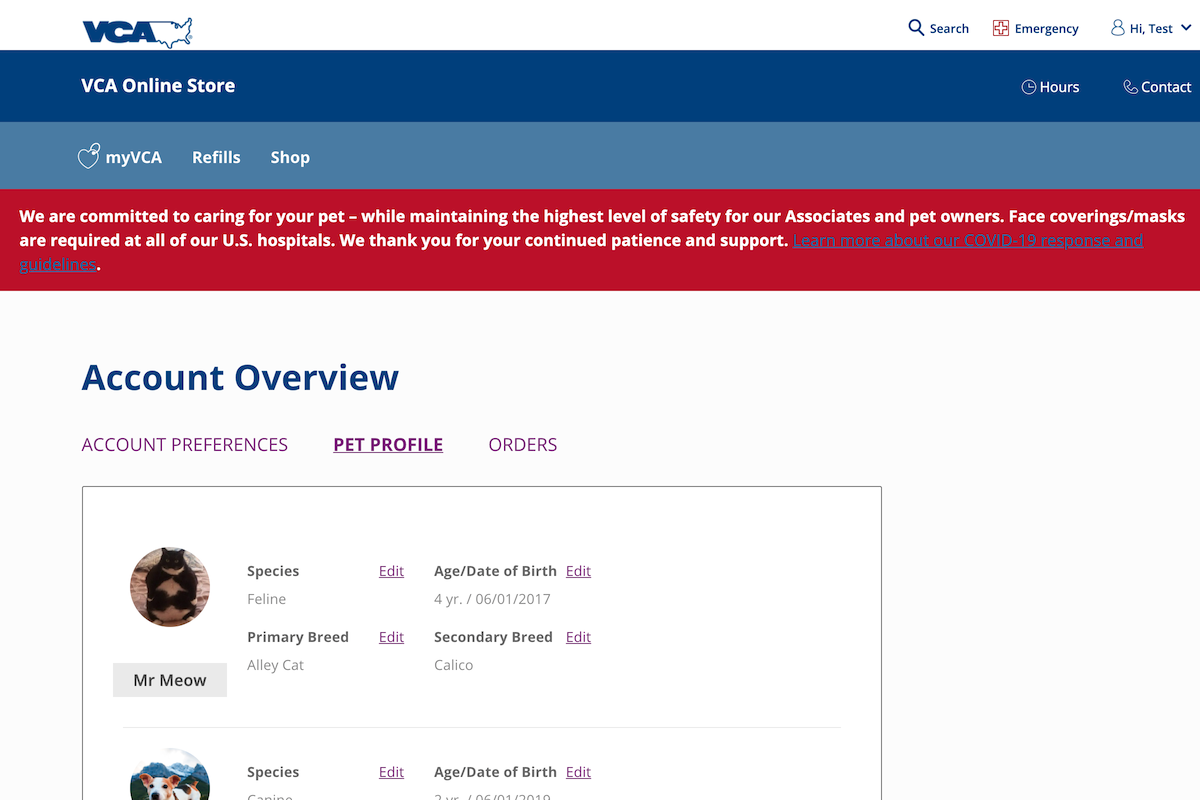This screenshot has width=1200, height=800.
Task: Click the VCA logo
Action: pos(137,32)
